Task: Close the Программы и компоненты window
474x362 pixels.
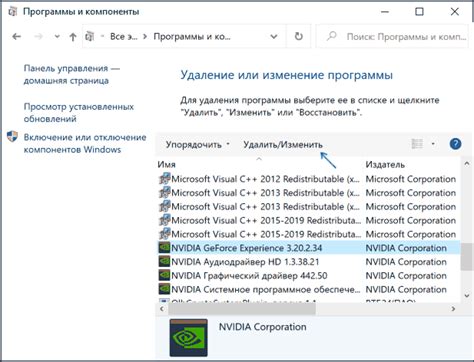Action: click(x=455, y=12)
